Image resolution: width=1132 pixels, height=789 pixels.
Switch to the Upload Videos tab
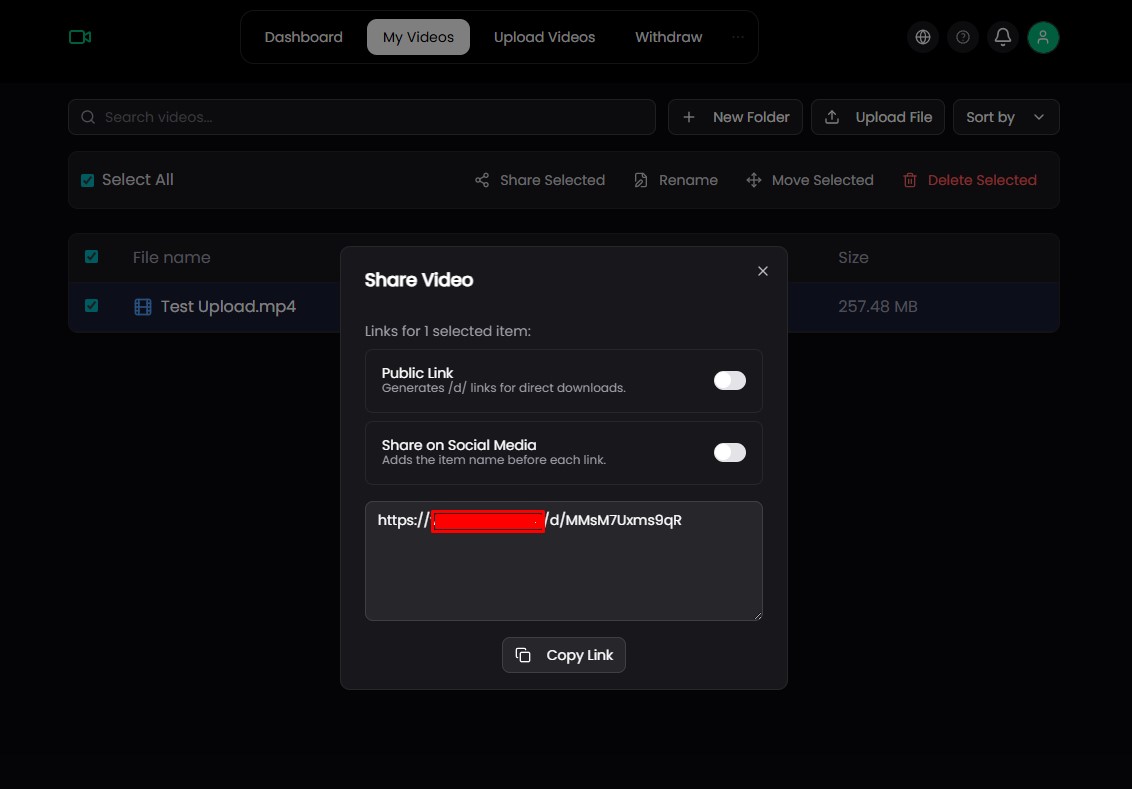tap(544, 37)
